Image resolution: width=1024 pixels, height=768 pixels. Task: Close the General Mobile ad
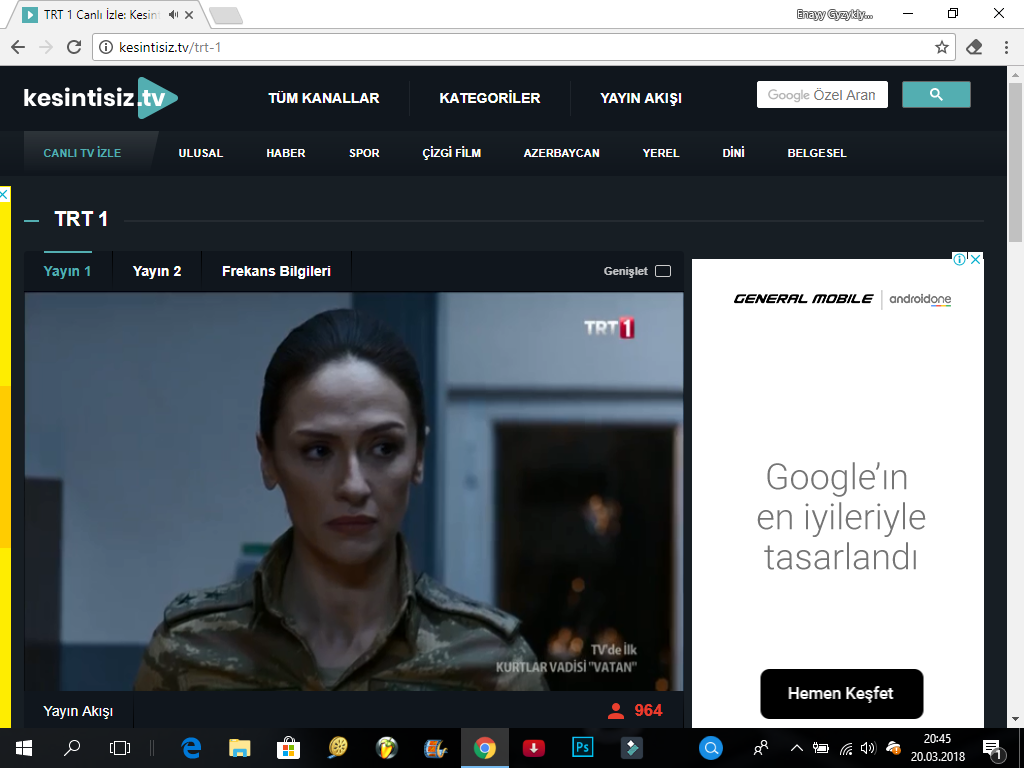click(975, 259)
